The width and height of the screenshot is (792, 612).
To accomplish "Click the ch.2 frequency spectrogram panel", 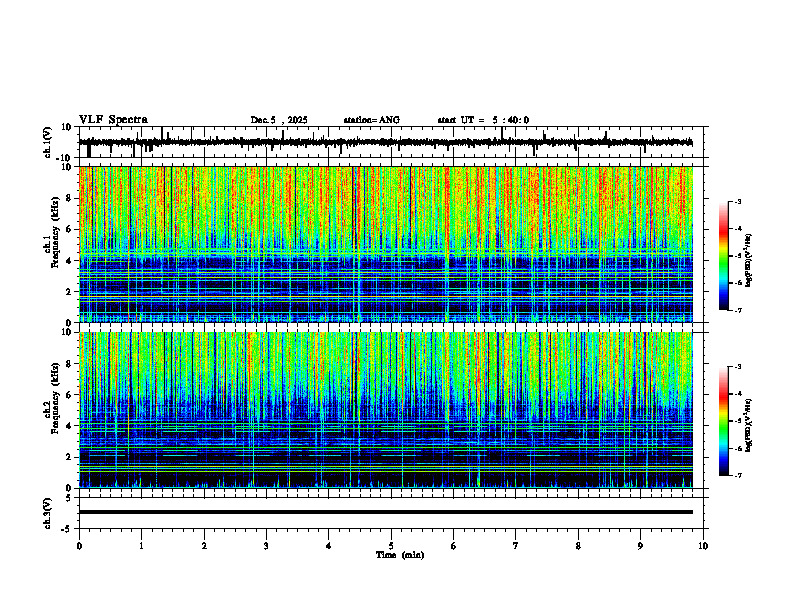I will point(386,410).
